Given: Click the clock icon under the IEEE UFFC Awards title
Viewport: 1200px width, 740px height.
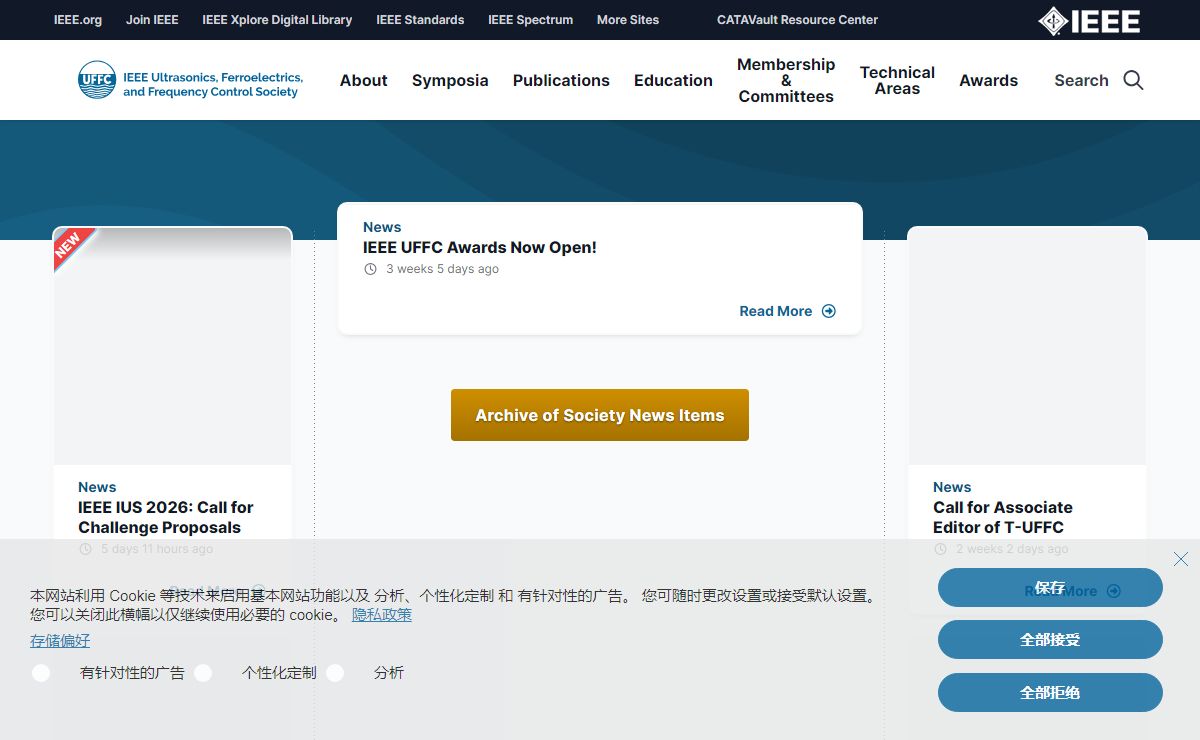Looking at the screenshot, I should coord(370,269).
